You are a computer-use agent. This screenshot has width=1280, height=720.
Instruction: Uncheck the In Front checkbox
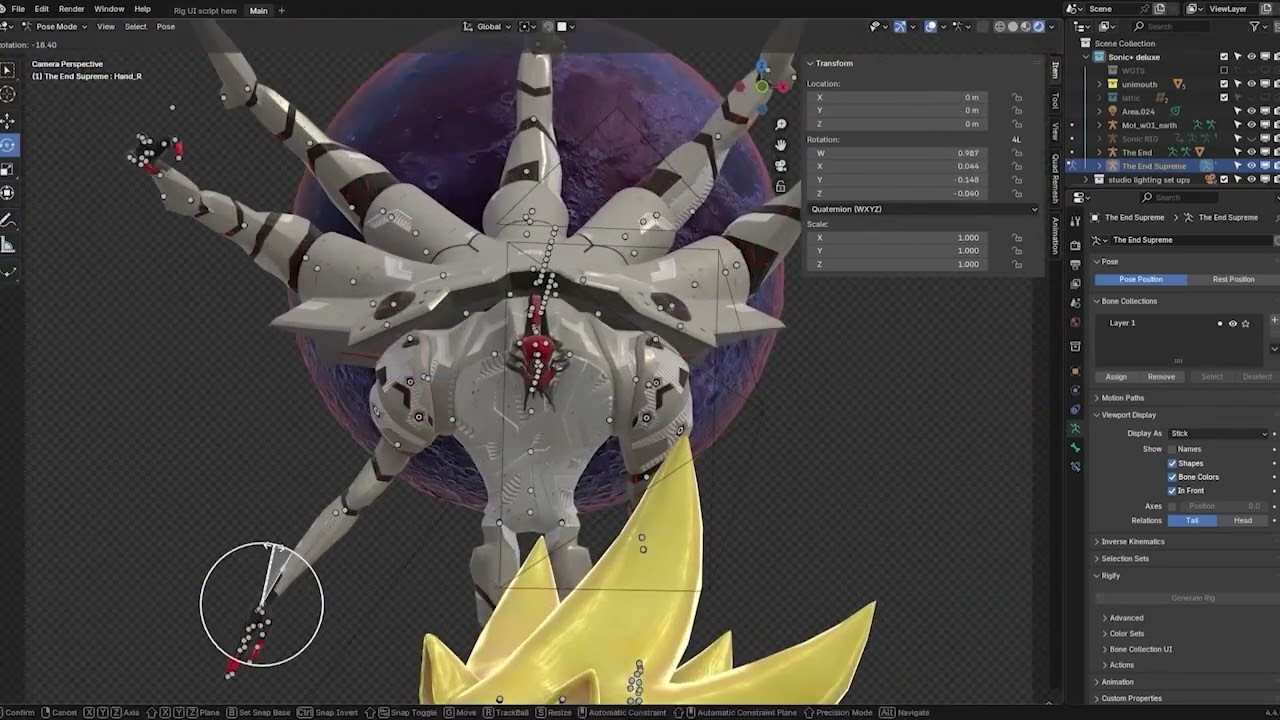[1172, 490]
